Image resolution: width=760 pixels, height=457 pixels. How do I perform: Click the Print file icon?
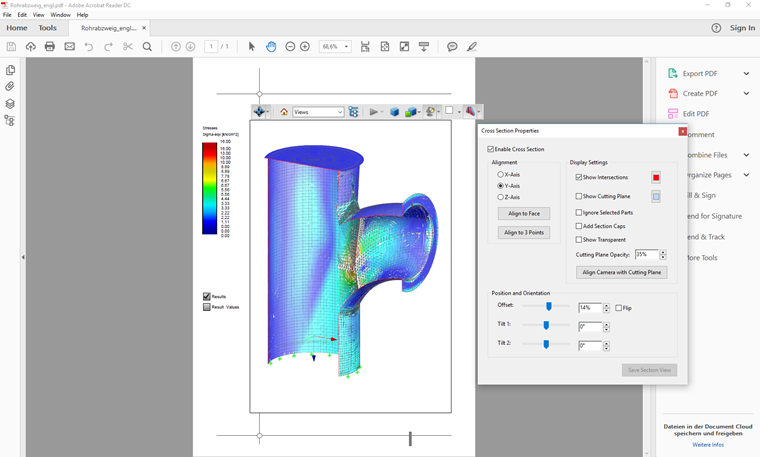49,47
